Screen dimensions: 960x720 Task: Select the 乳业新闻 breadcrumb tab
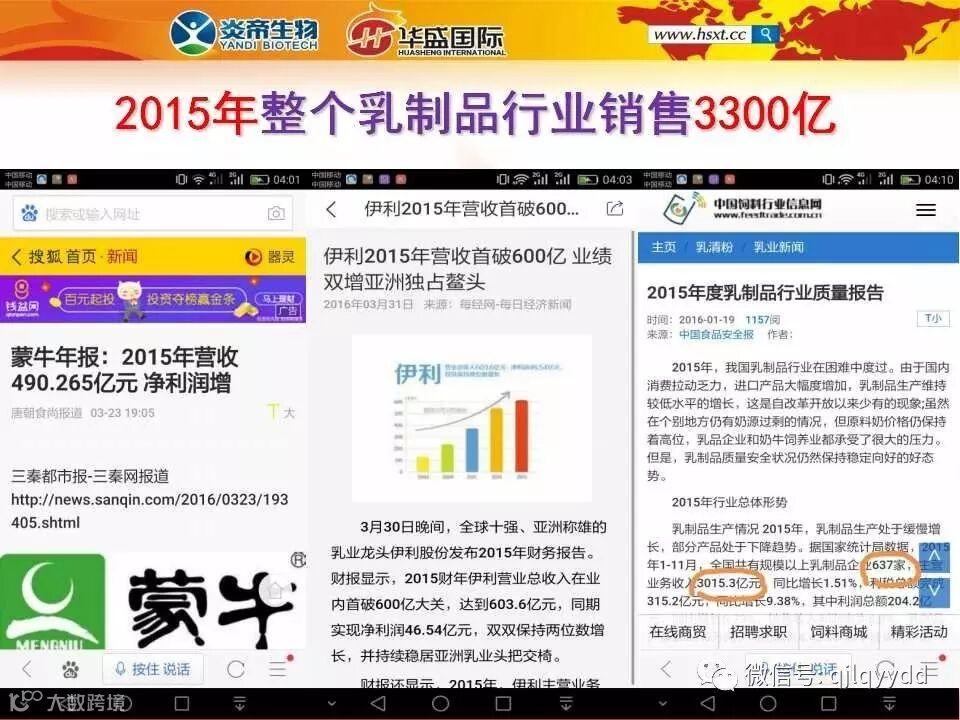pyautogui.click(x=778, y=247)
